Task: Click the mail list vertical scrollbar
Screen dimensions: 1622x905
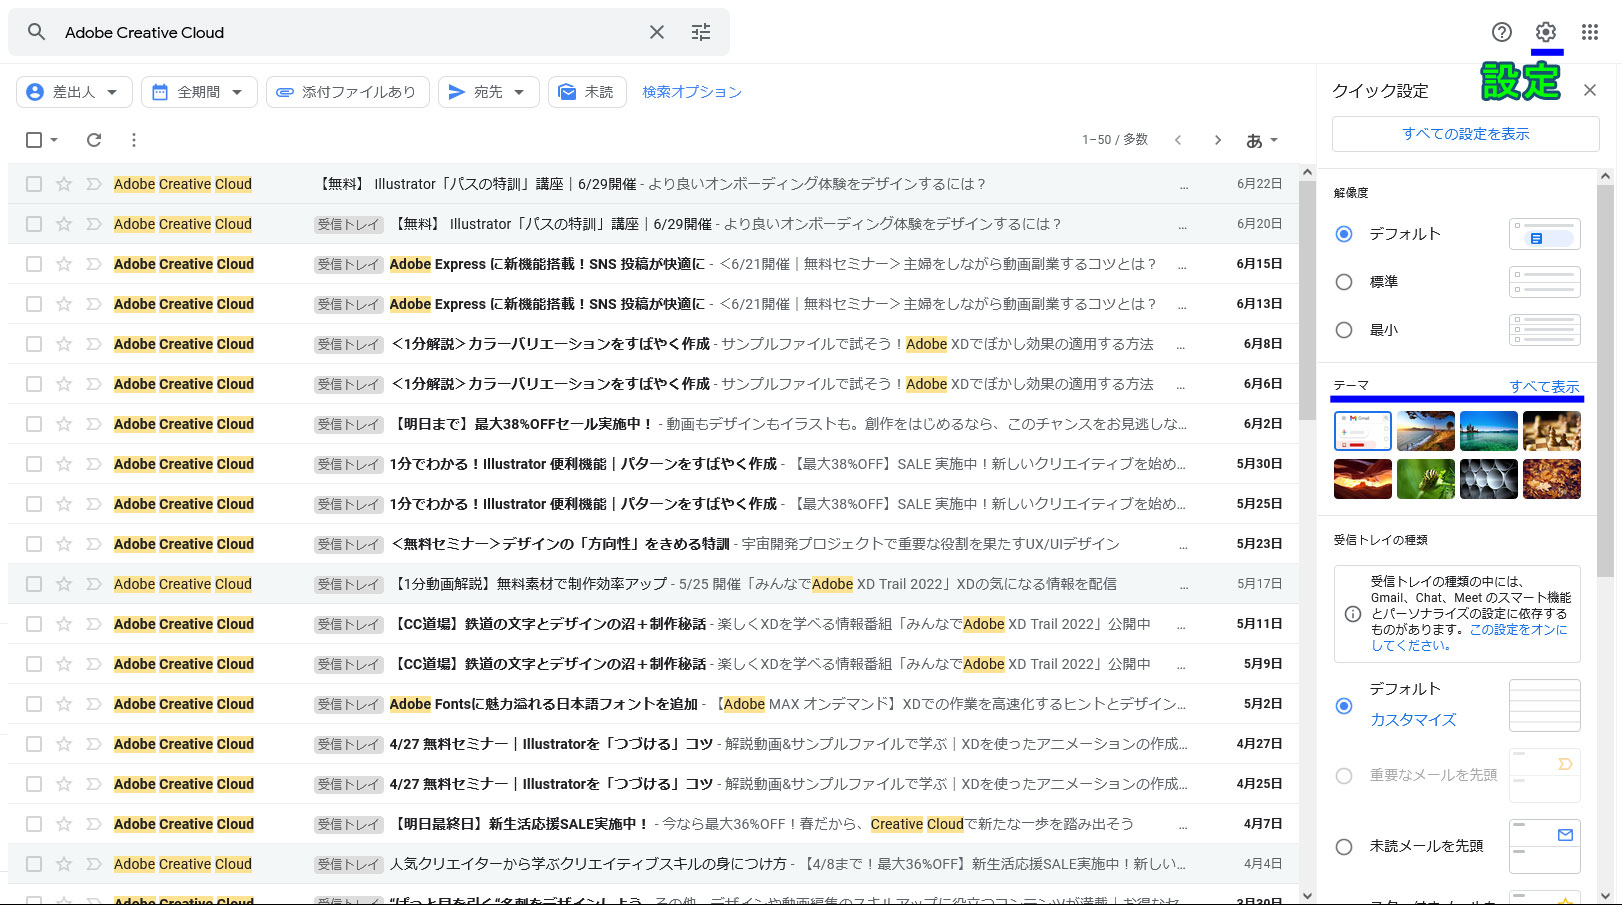Action: (x=1307, y=300)
